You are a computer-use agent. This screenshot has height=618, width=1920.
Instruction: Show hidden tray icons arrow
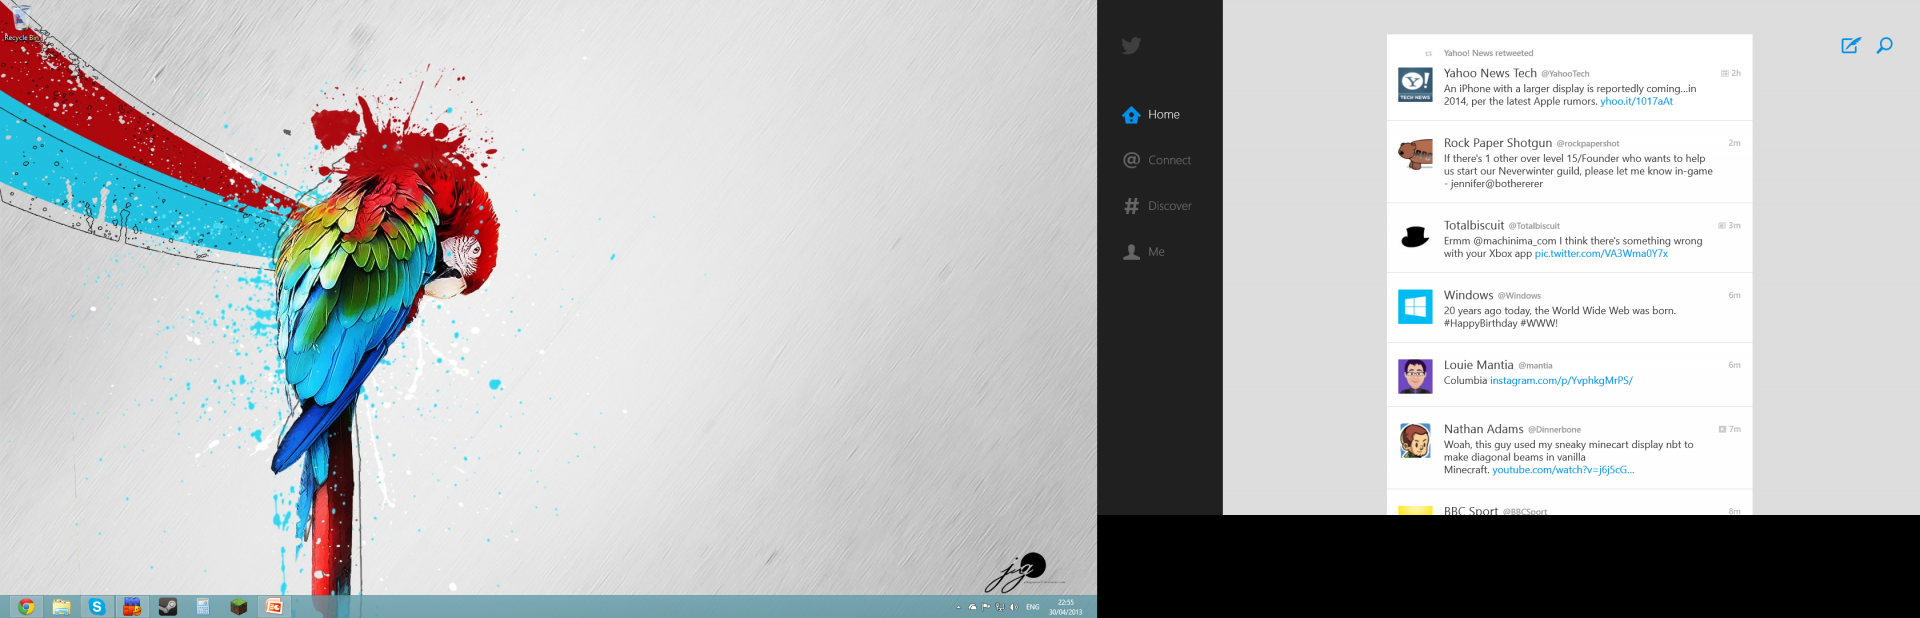point(958,607)
